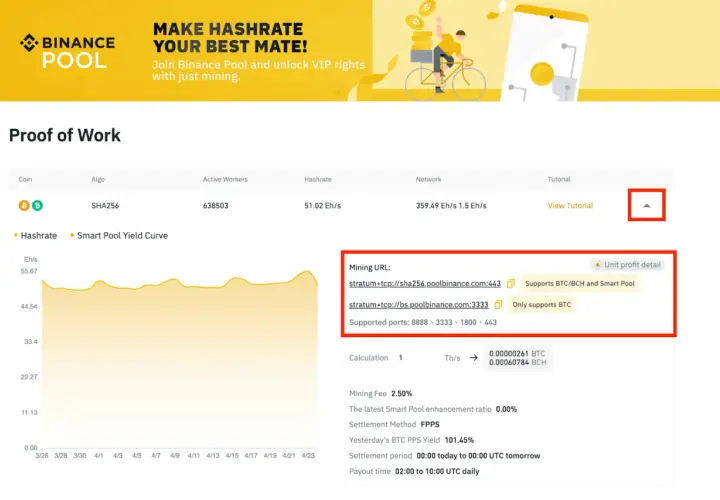
Task: Click the Mining URL label
Action: [x=370, y=267]
